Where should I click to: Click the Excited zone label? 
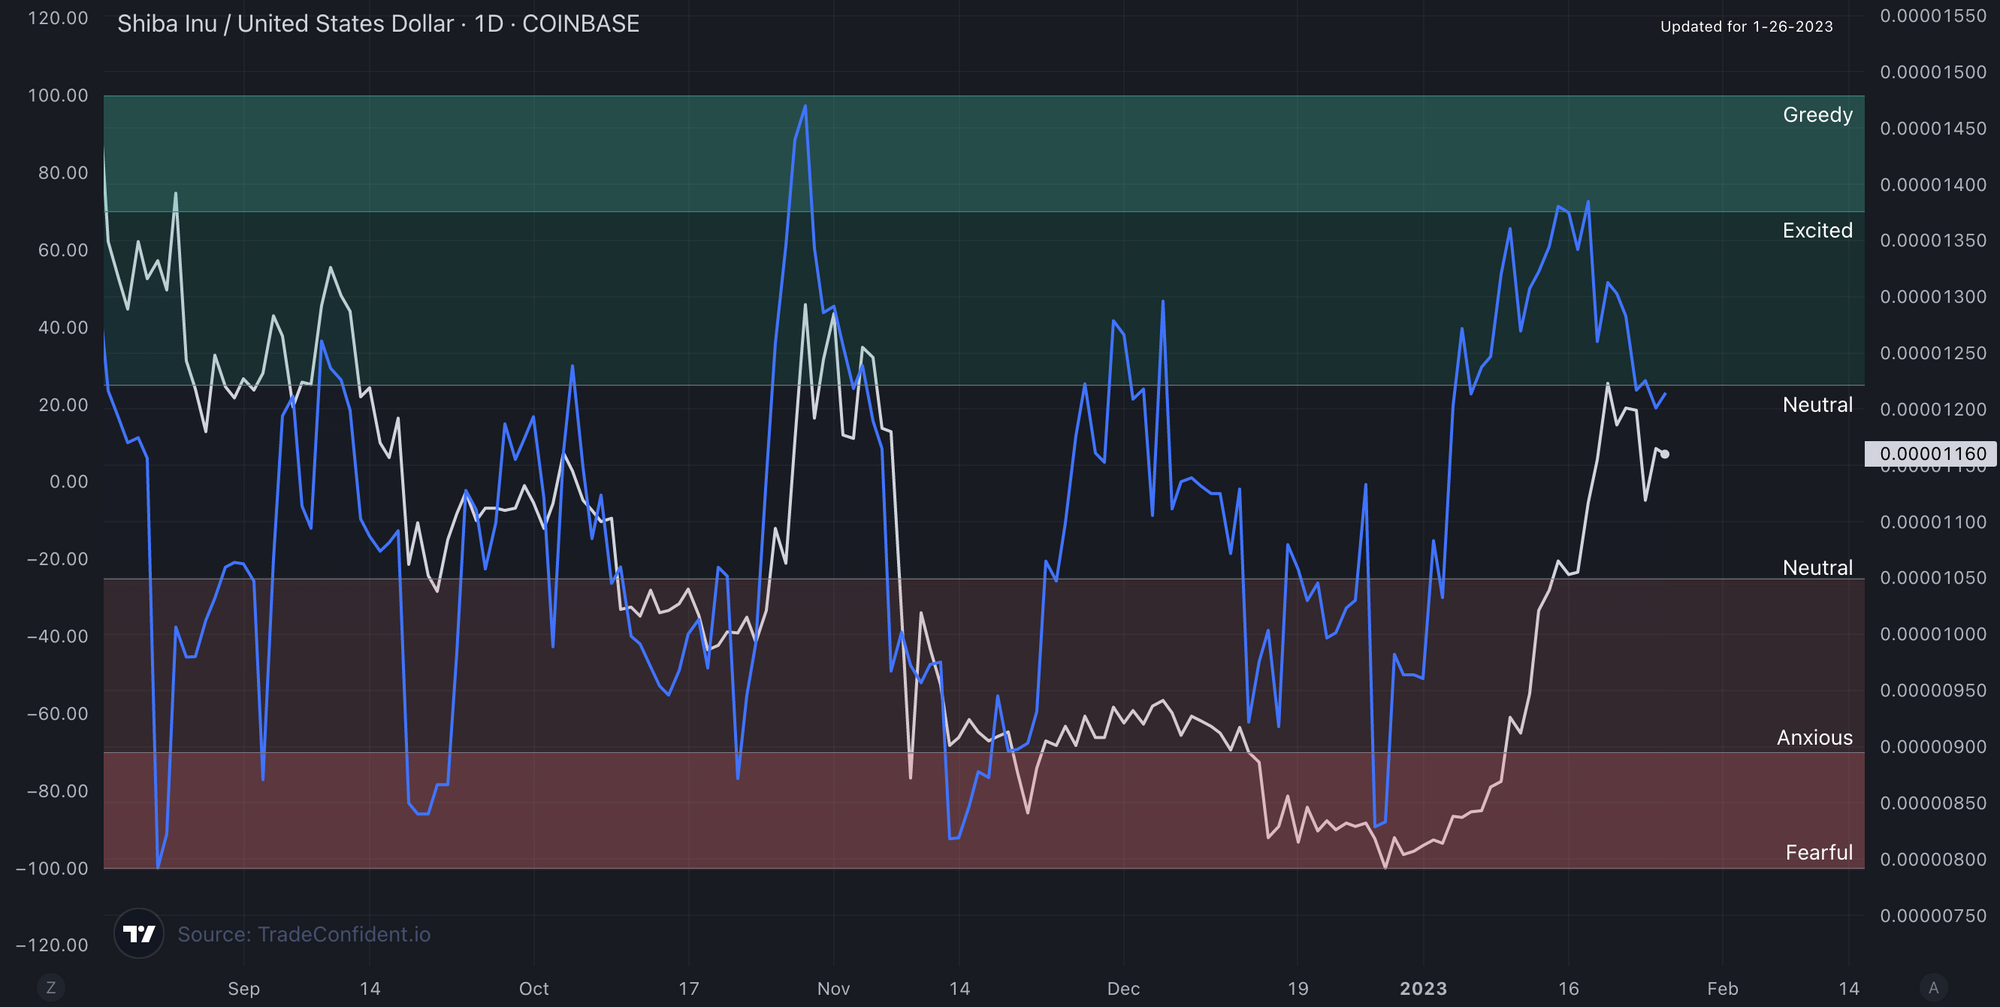click(1818, 230)
